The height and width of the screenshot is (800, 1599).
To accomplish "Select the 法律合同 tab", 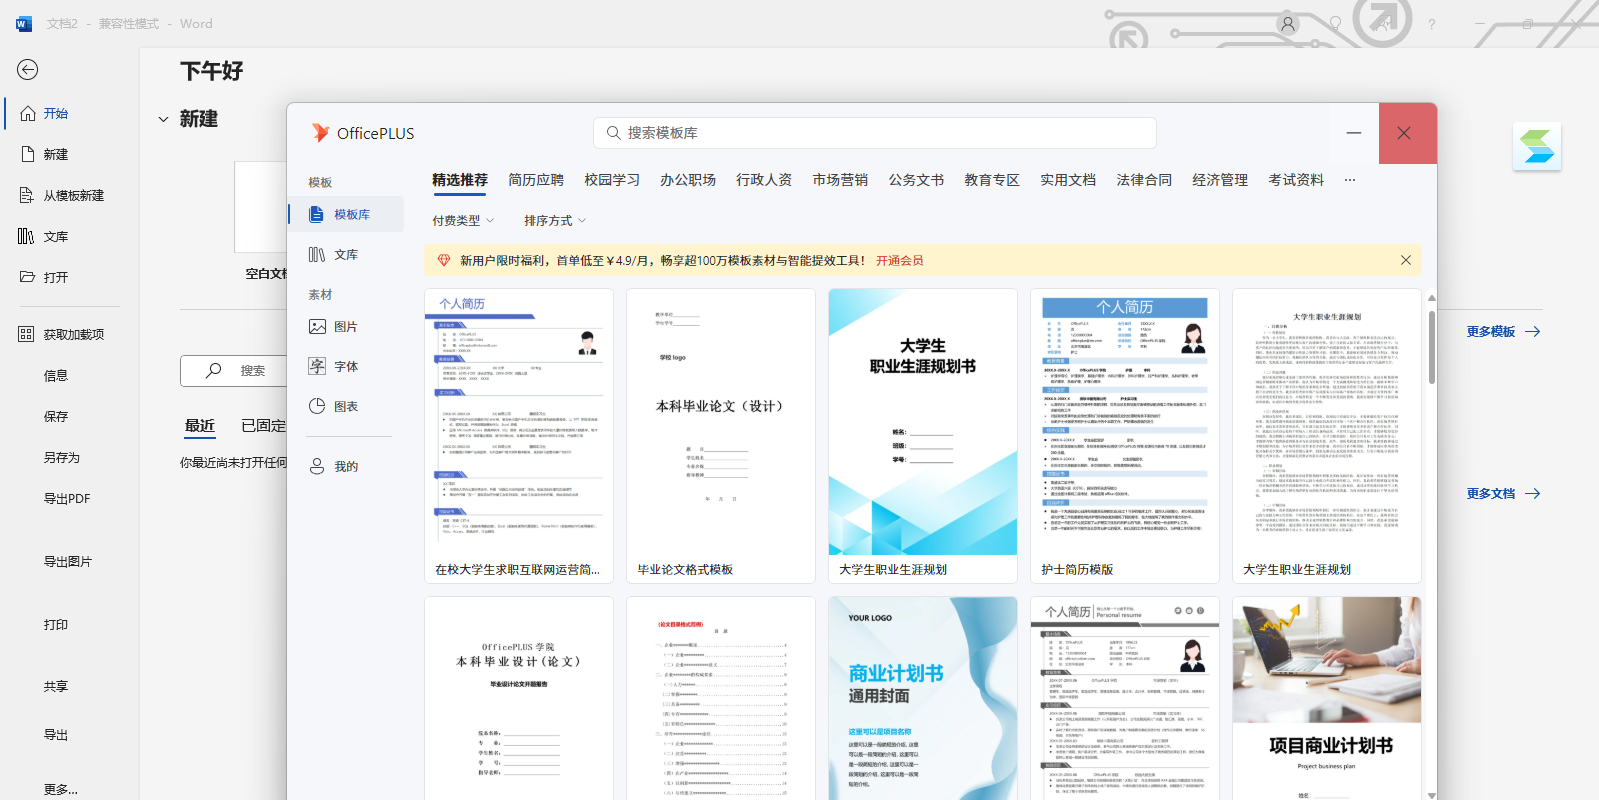I will [x=1144, y=180].
